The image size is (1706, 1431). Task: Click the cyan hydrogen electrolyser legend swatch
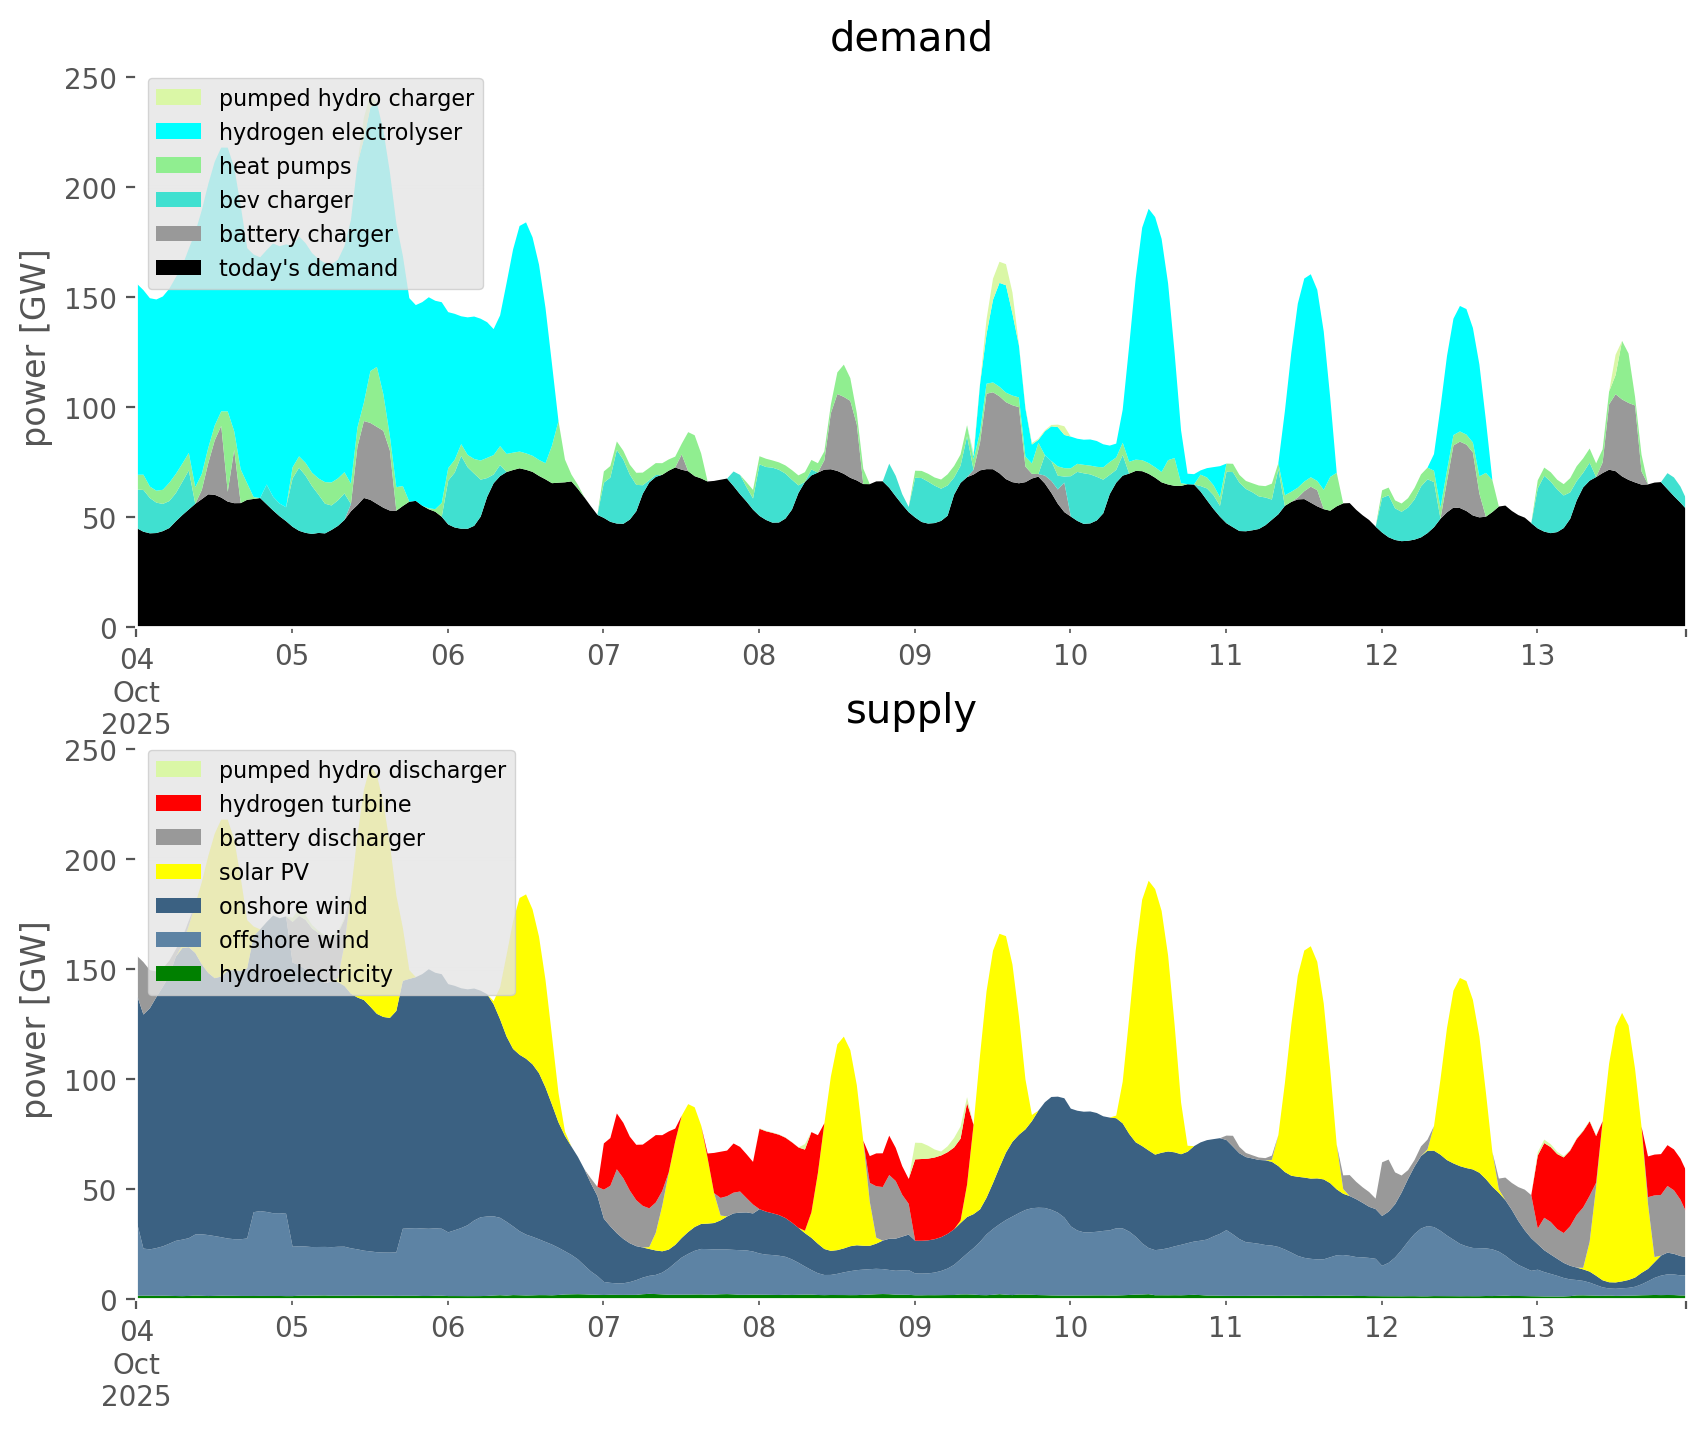point(180,132)
